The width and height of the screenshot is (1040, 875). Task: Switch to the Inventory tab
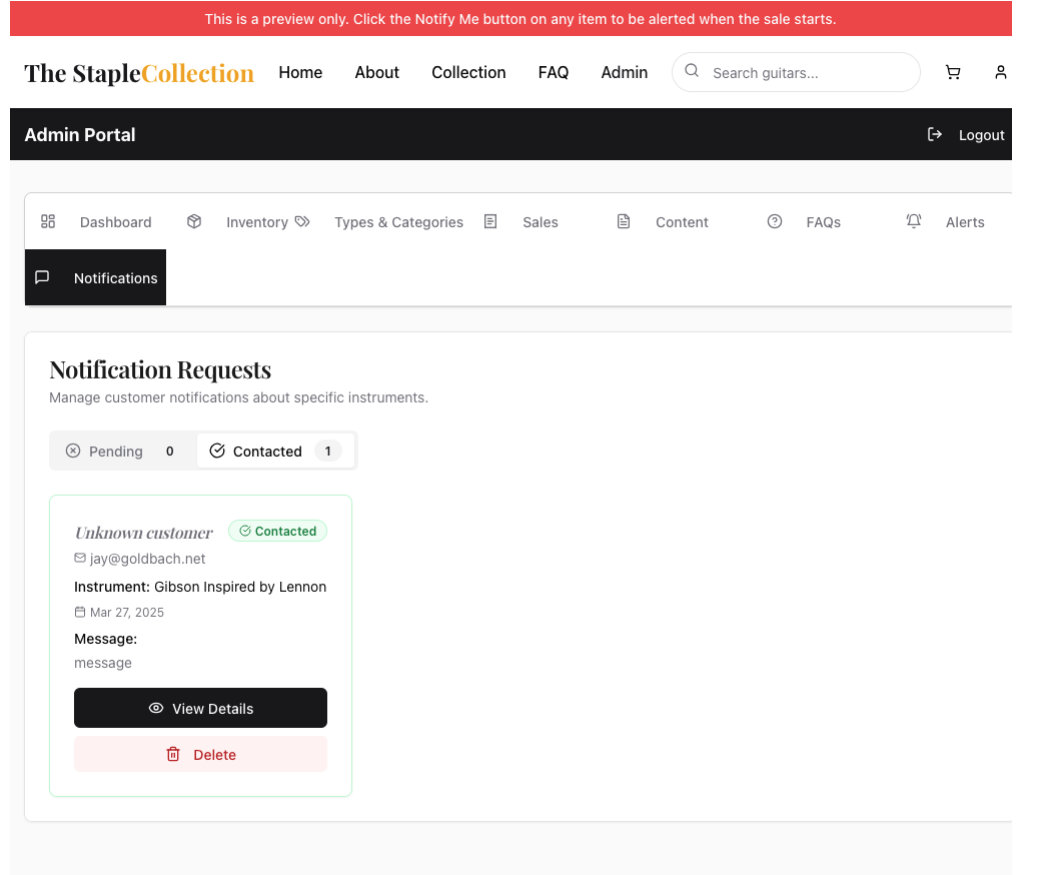236,222
